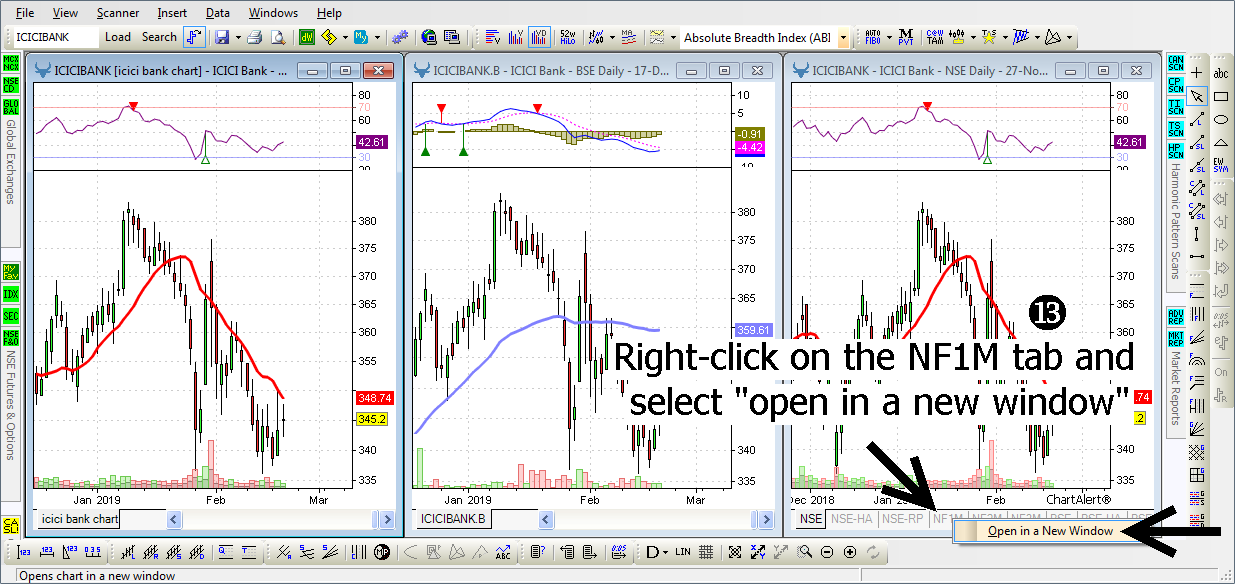1235x584 pixels.
Task: Click the EW SYM Elliott wave icon
Action: tap(1221, 165)
